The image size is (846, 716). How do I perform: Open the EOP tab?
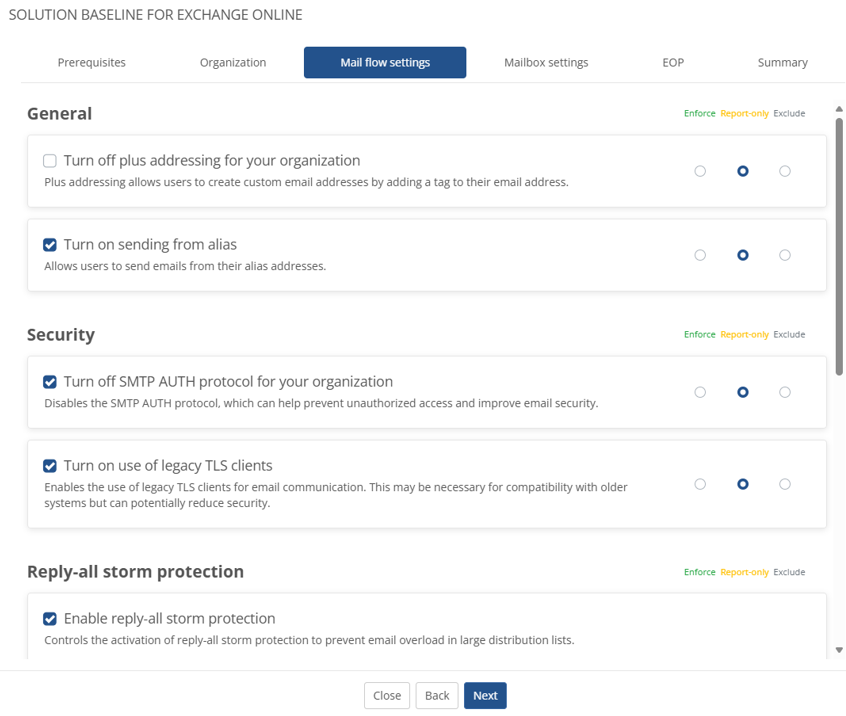[673, 62]
